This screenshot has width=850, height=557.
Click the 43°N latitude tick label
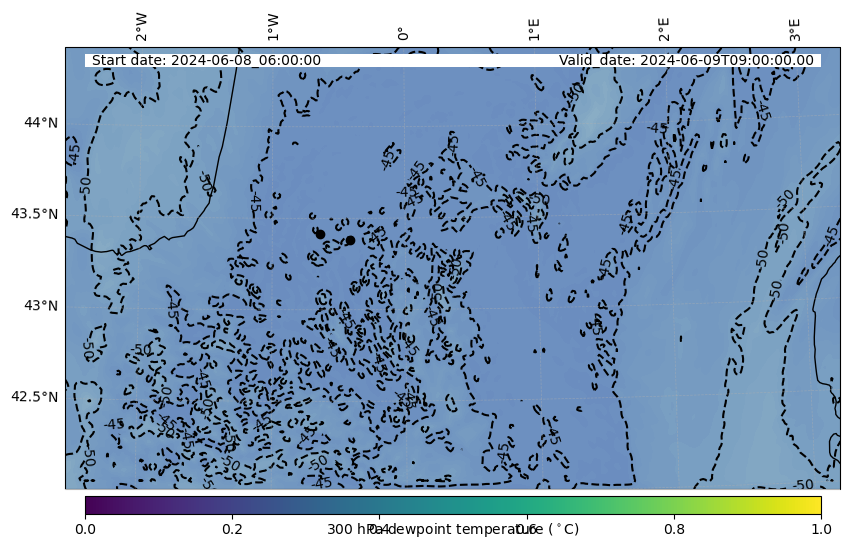point(41,306)
